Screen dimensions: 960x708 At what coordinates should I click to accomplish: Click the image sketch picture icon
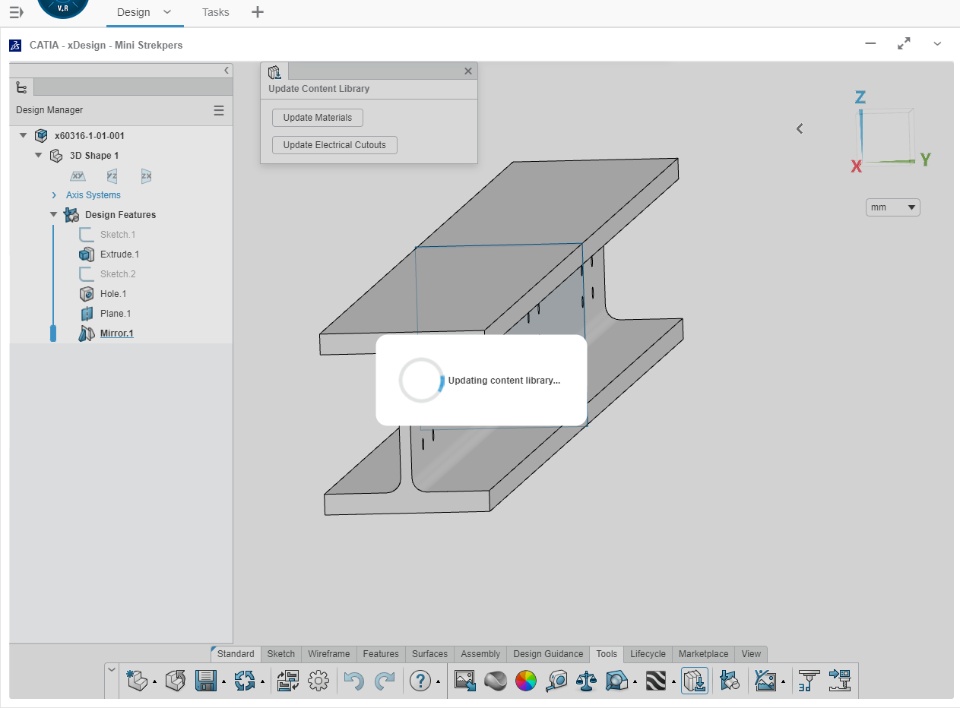tap(765, 680)
